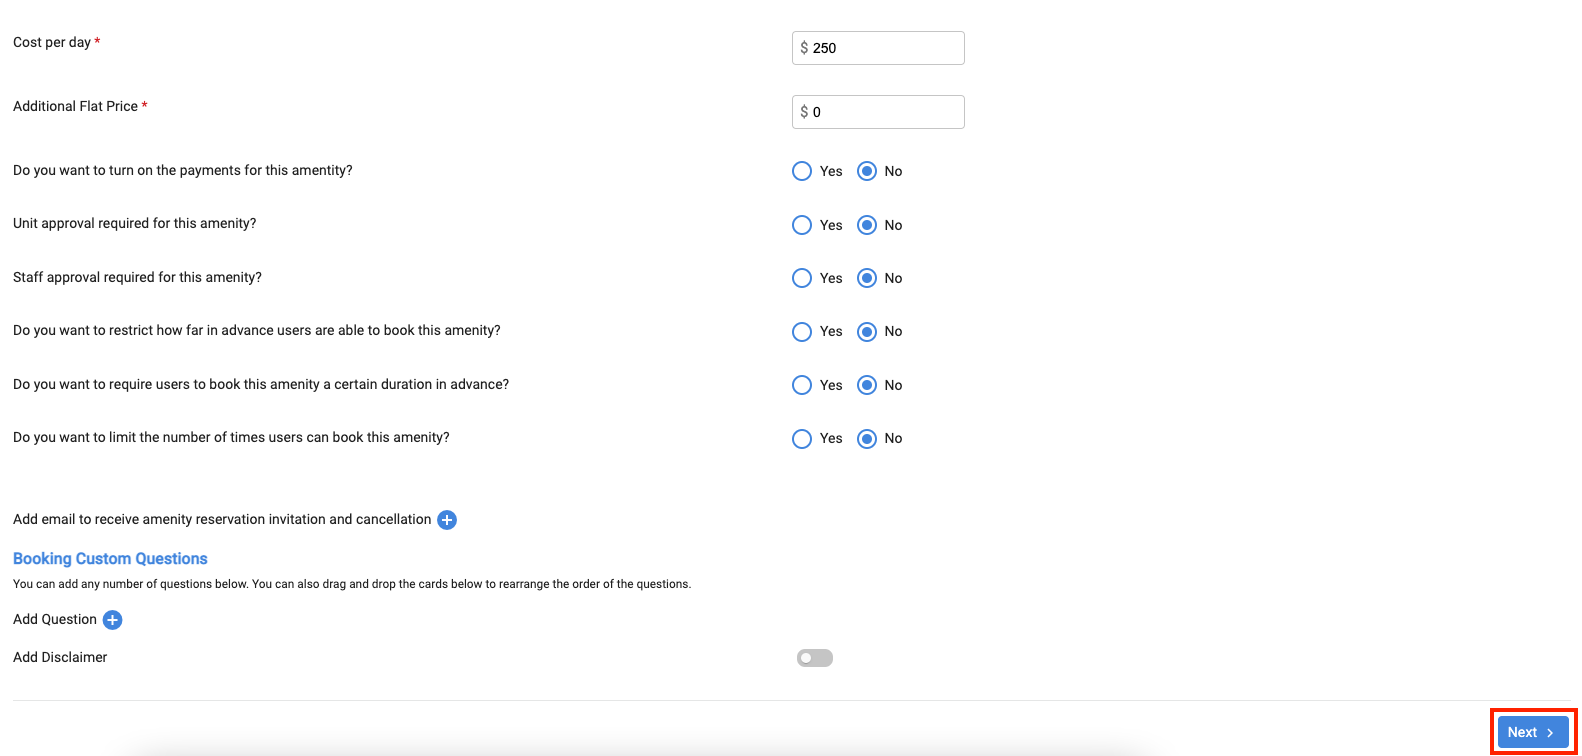The width and height of the screenshot is (1582, 756).
Task: Select Yes to require booking duration in advance
Action: (x=802, y=385)
